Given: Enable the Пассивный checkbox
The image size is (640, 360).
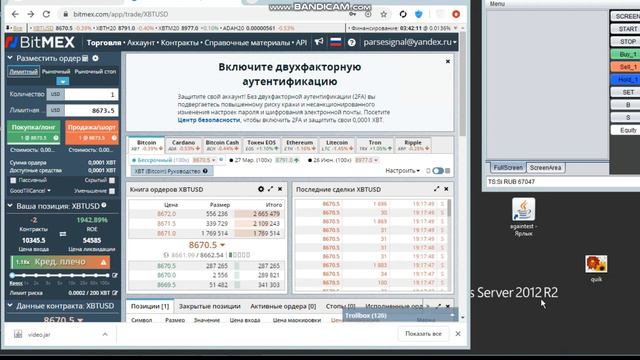Looking at the screenshot, I should pyautogui.click(x=13, y=180).
